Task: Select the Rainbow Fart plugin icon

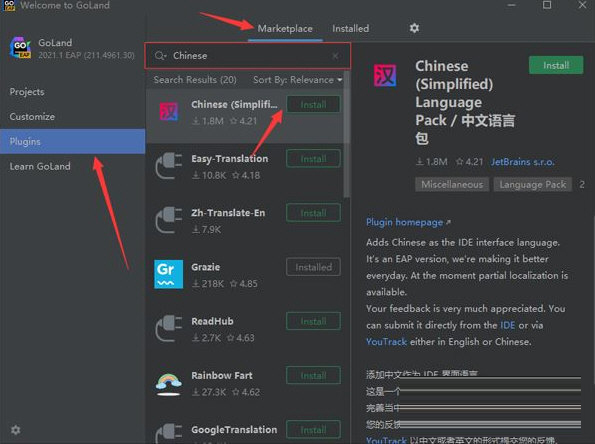Action: tap(168, 384)
